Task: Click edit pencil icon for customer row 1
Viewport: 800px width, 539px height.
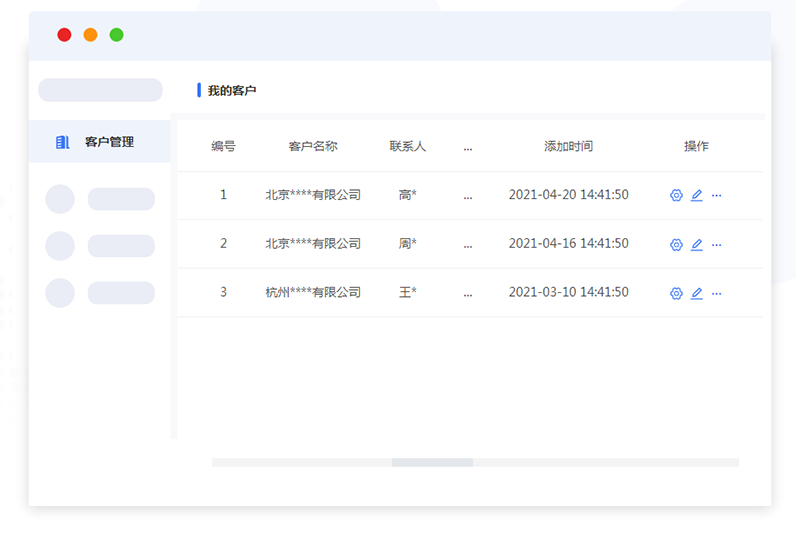Action: coord(697,196)
